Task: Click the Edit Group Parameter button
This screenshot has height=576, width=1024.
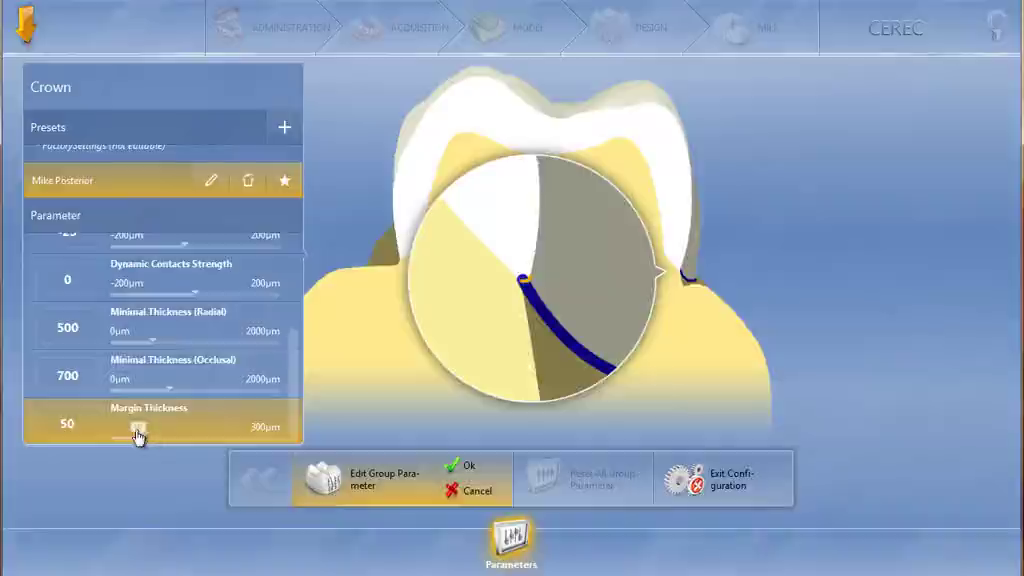Action: 366,479
